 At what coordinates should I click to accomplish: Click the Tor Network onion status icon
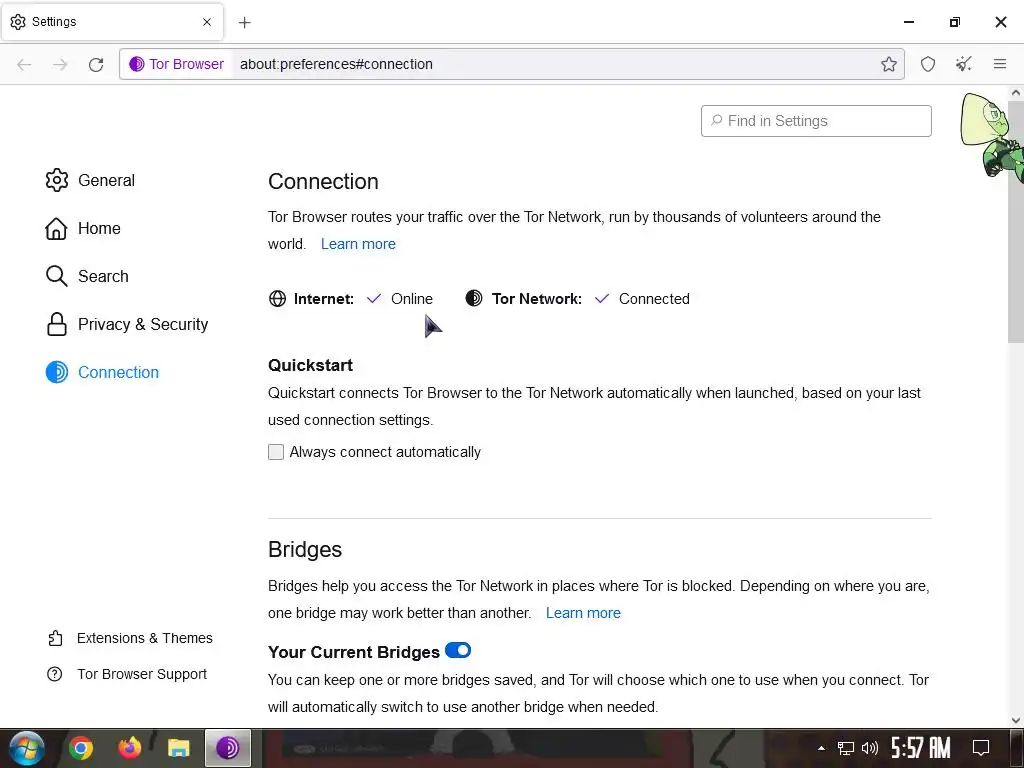(x=474, y=298)
